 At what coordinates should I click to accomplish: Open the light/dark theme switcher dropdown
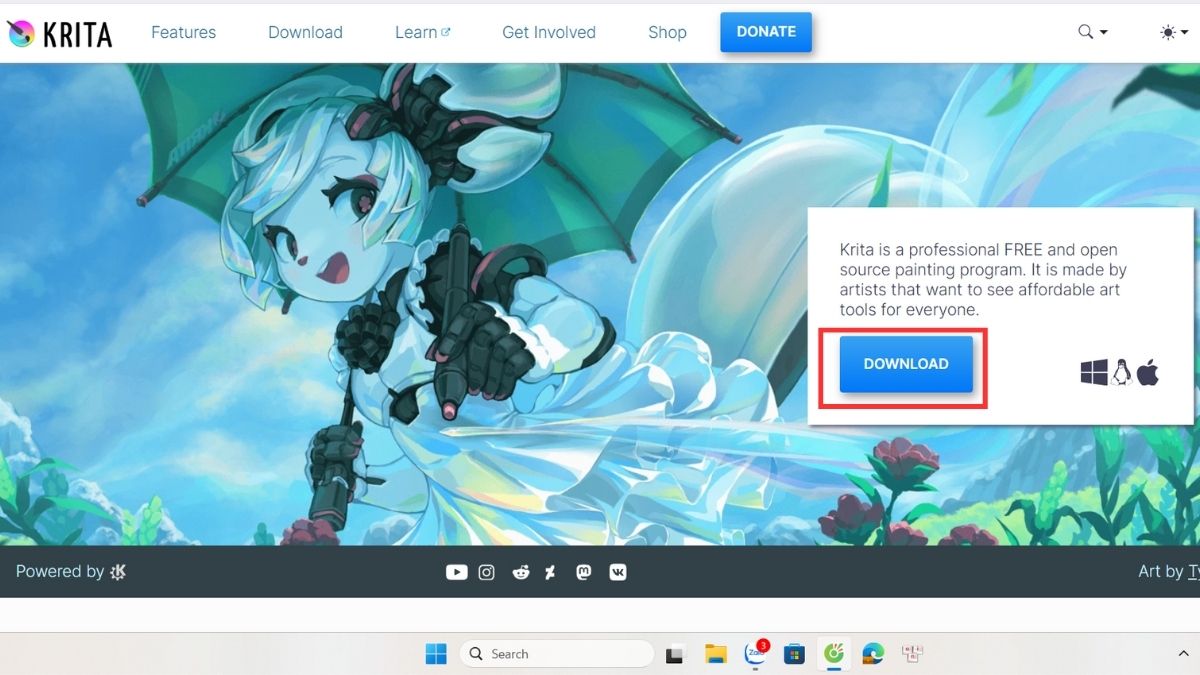tap(1174, 32)
